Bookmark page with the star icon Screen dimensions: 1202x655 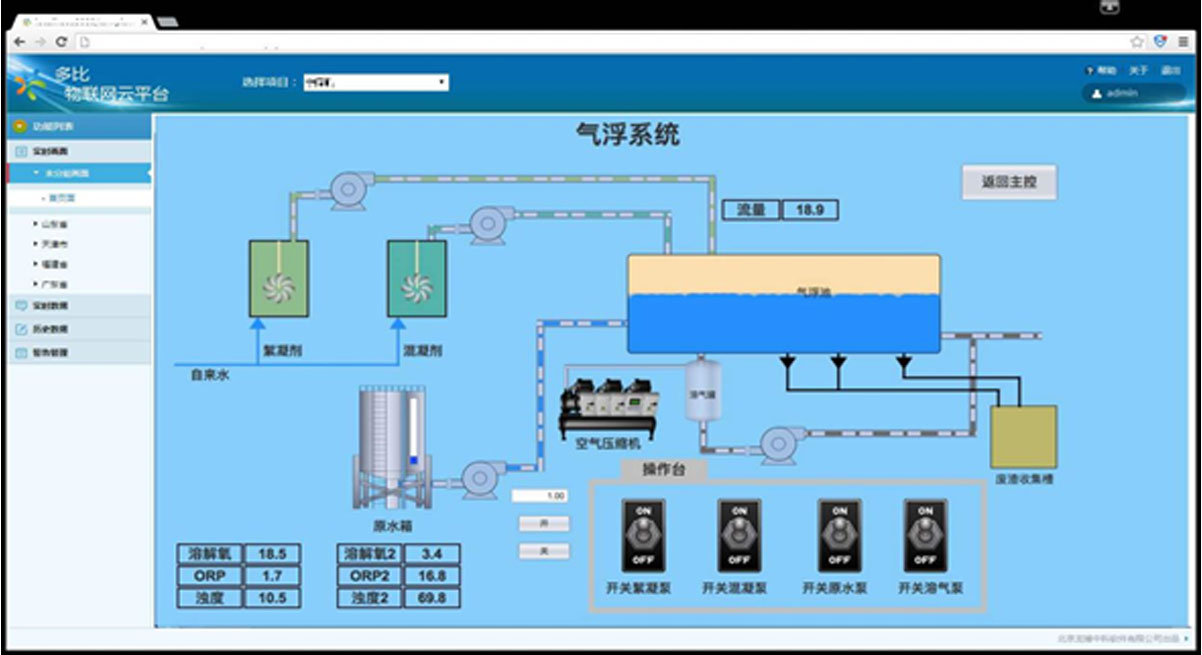[x=1137, y=42]
